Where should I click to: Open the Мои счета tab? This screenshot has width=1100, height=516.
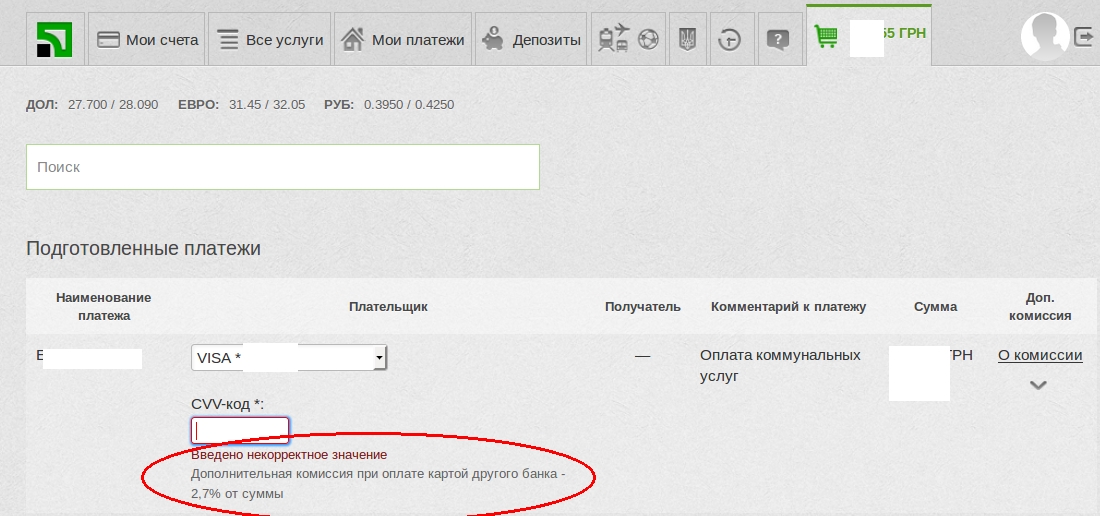point(147,39)
